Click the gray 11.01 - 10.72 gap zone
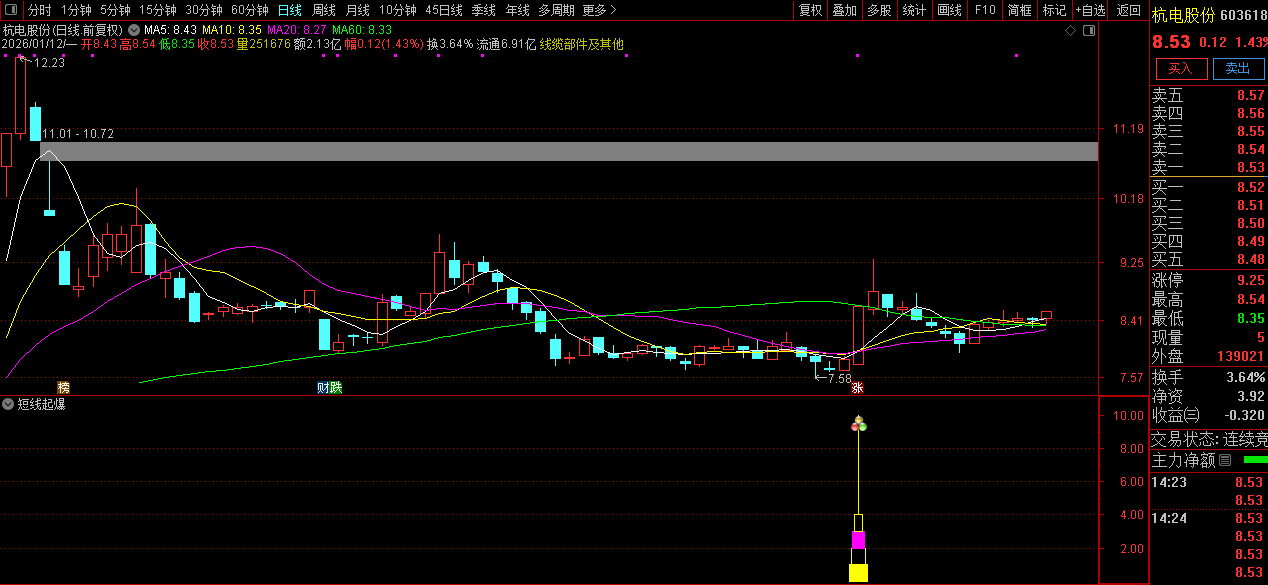 pos(569,152)
